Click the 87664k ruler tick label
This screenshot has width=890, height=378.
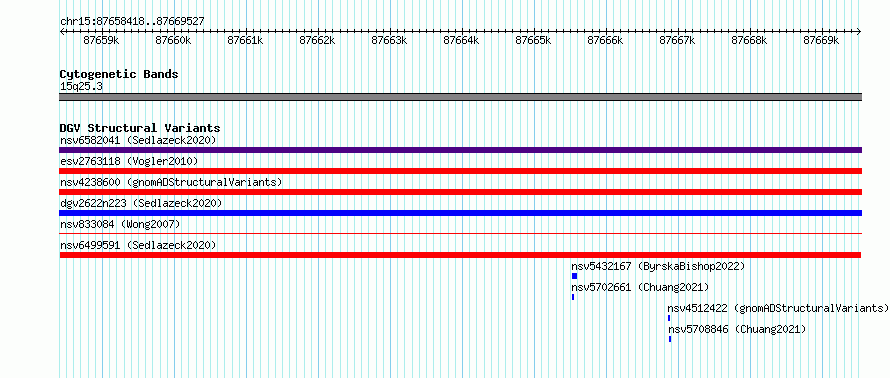[x=461, y=40]
